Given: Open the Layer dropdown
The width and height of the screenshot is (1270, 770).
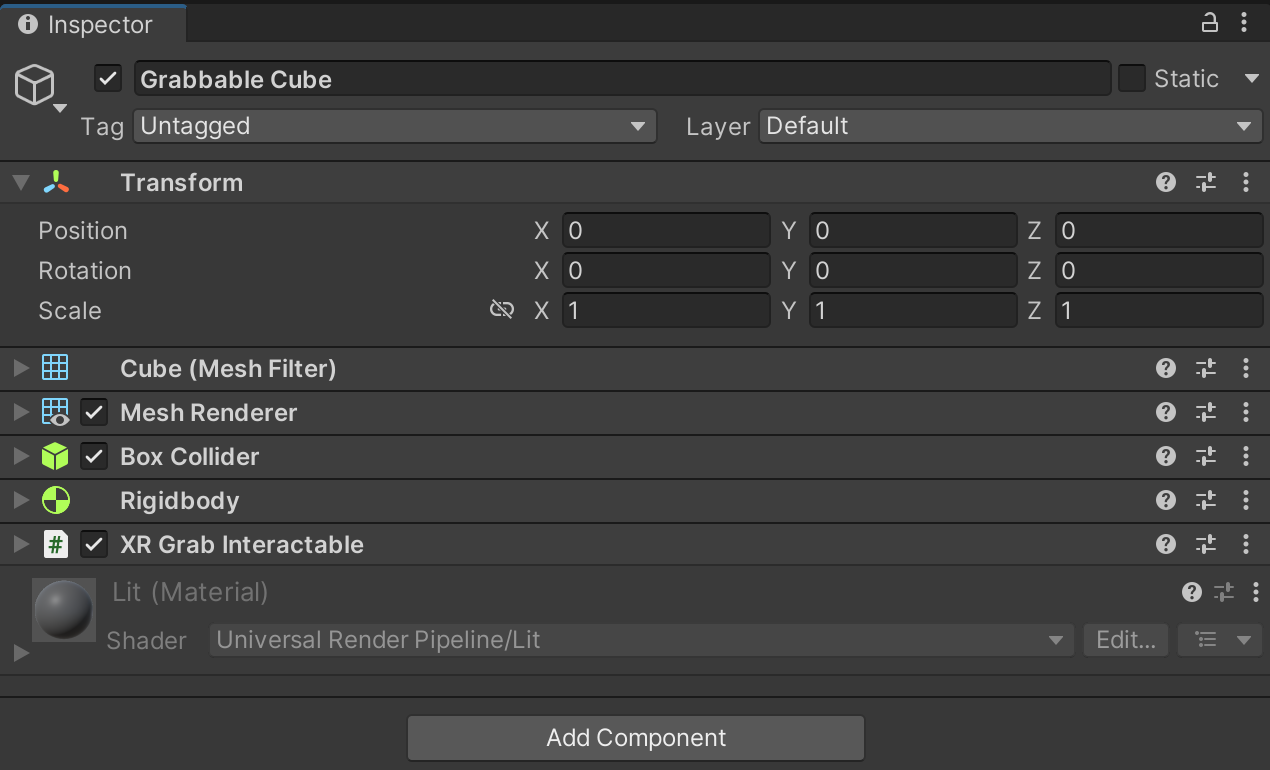Looking at the screenshot, I should [x=1010, y=126].
